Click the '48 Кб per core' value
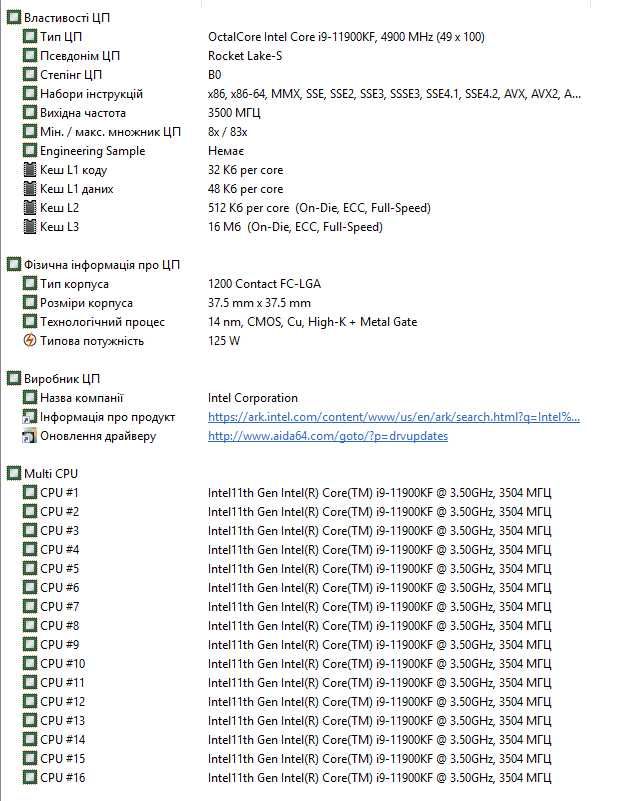 pyautogui.click(x=245, y=189)
